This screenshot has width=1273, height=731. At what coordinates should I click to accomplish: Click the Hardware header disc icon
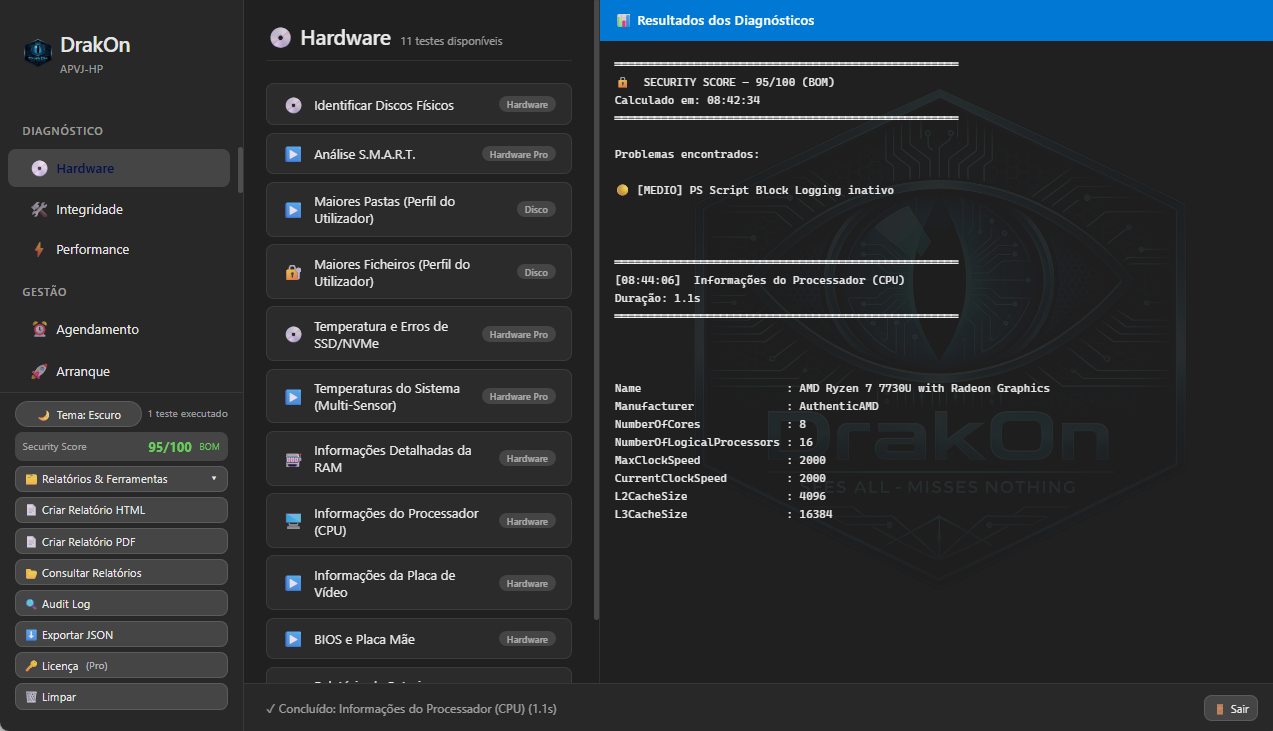(x=280, y=38)
